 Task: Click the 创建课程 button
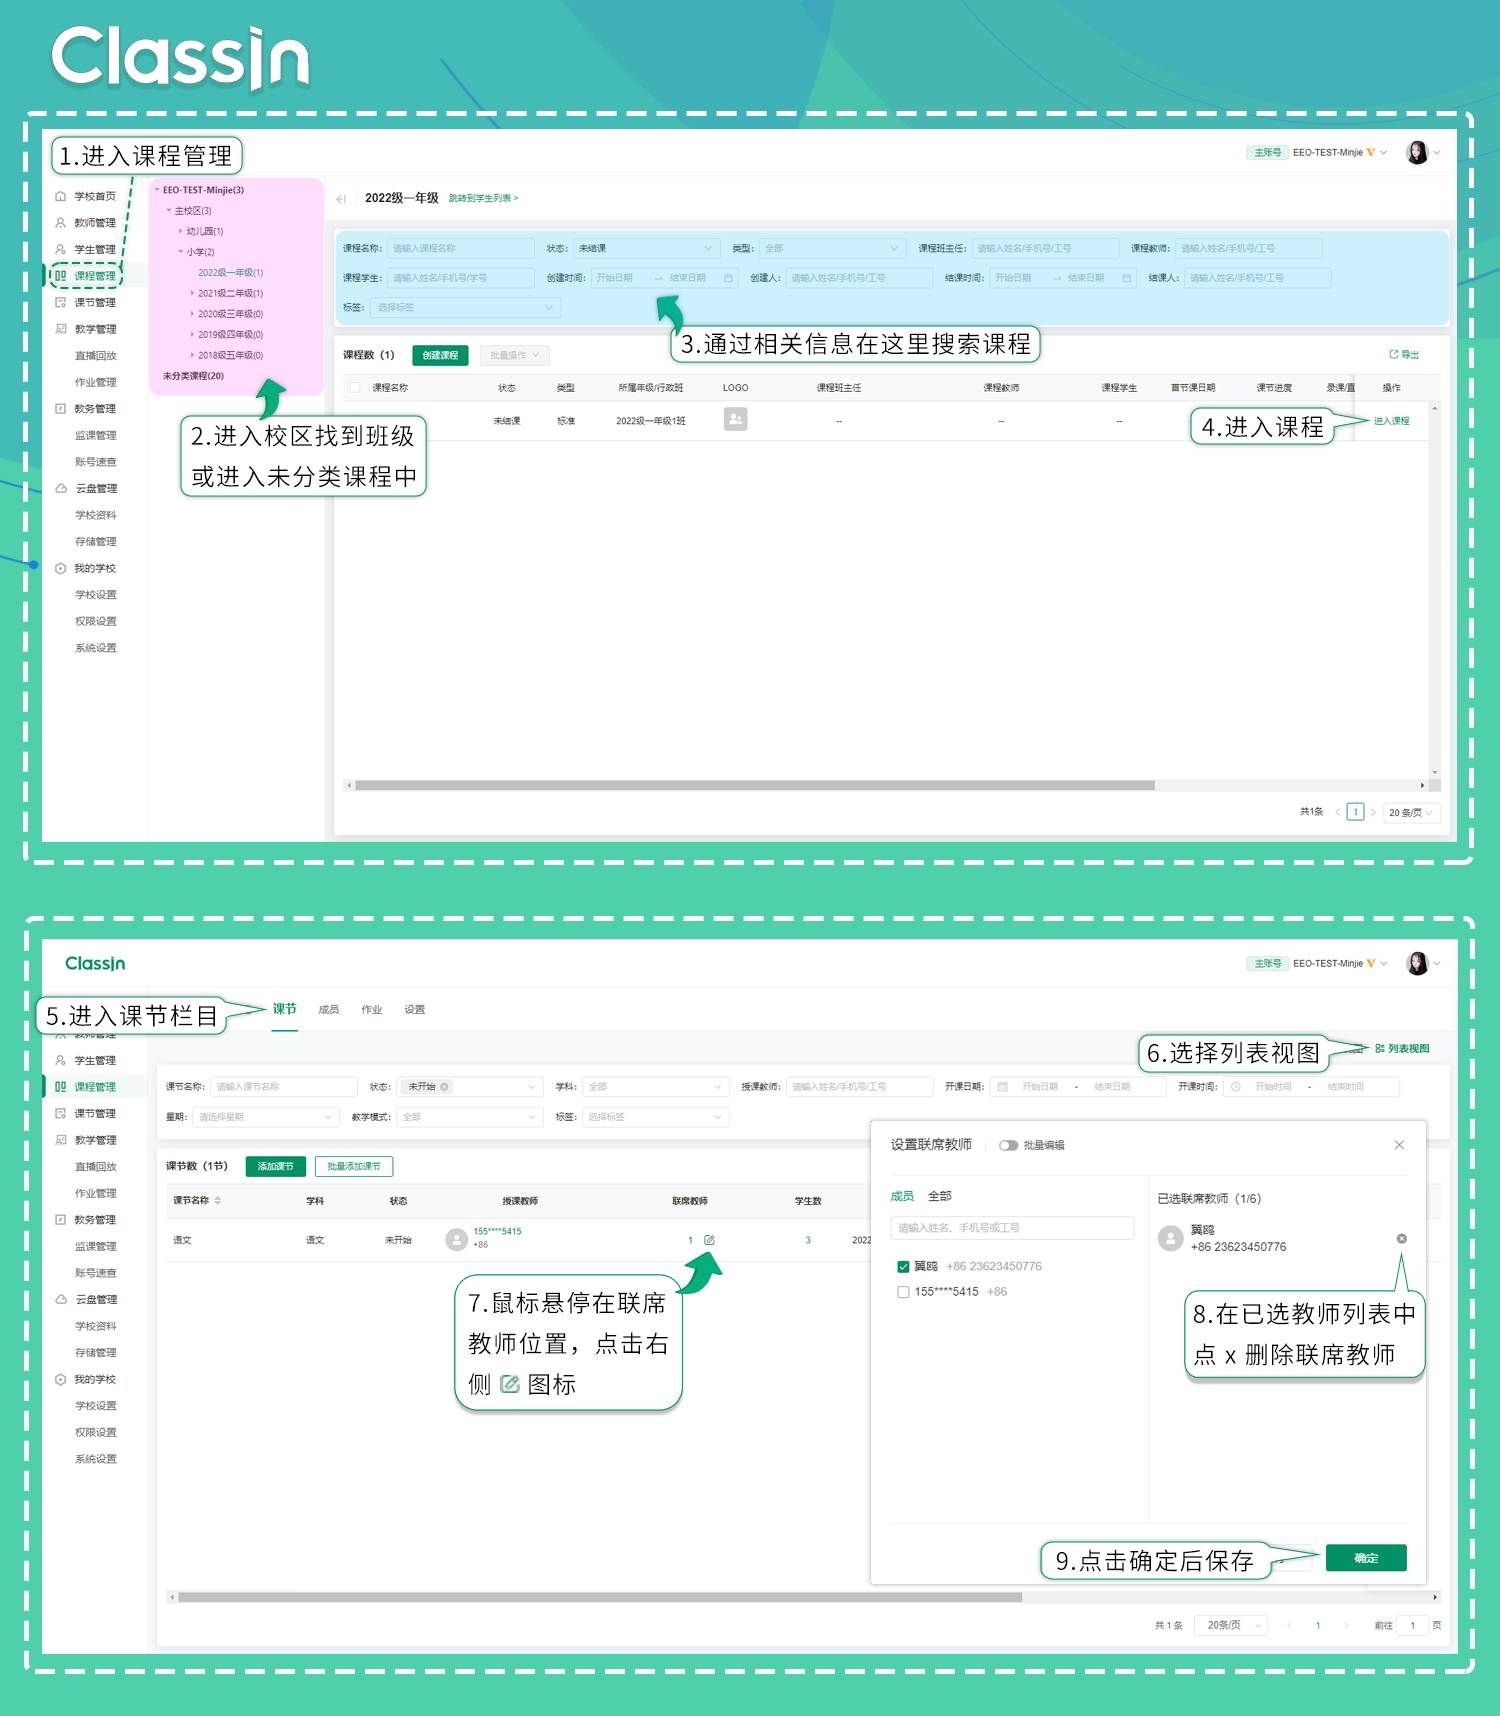pyautogui.click(x=440, y=355)
